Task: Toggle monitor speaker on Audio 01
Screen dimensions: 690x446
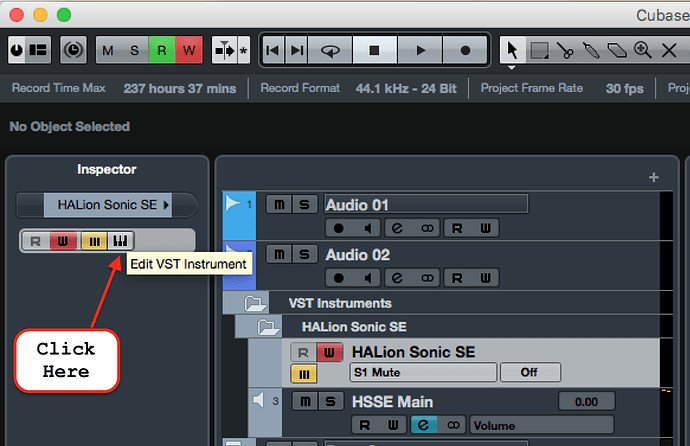Action: tap(367, 228)
